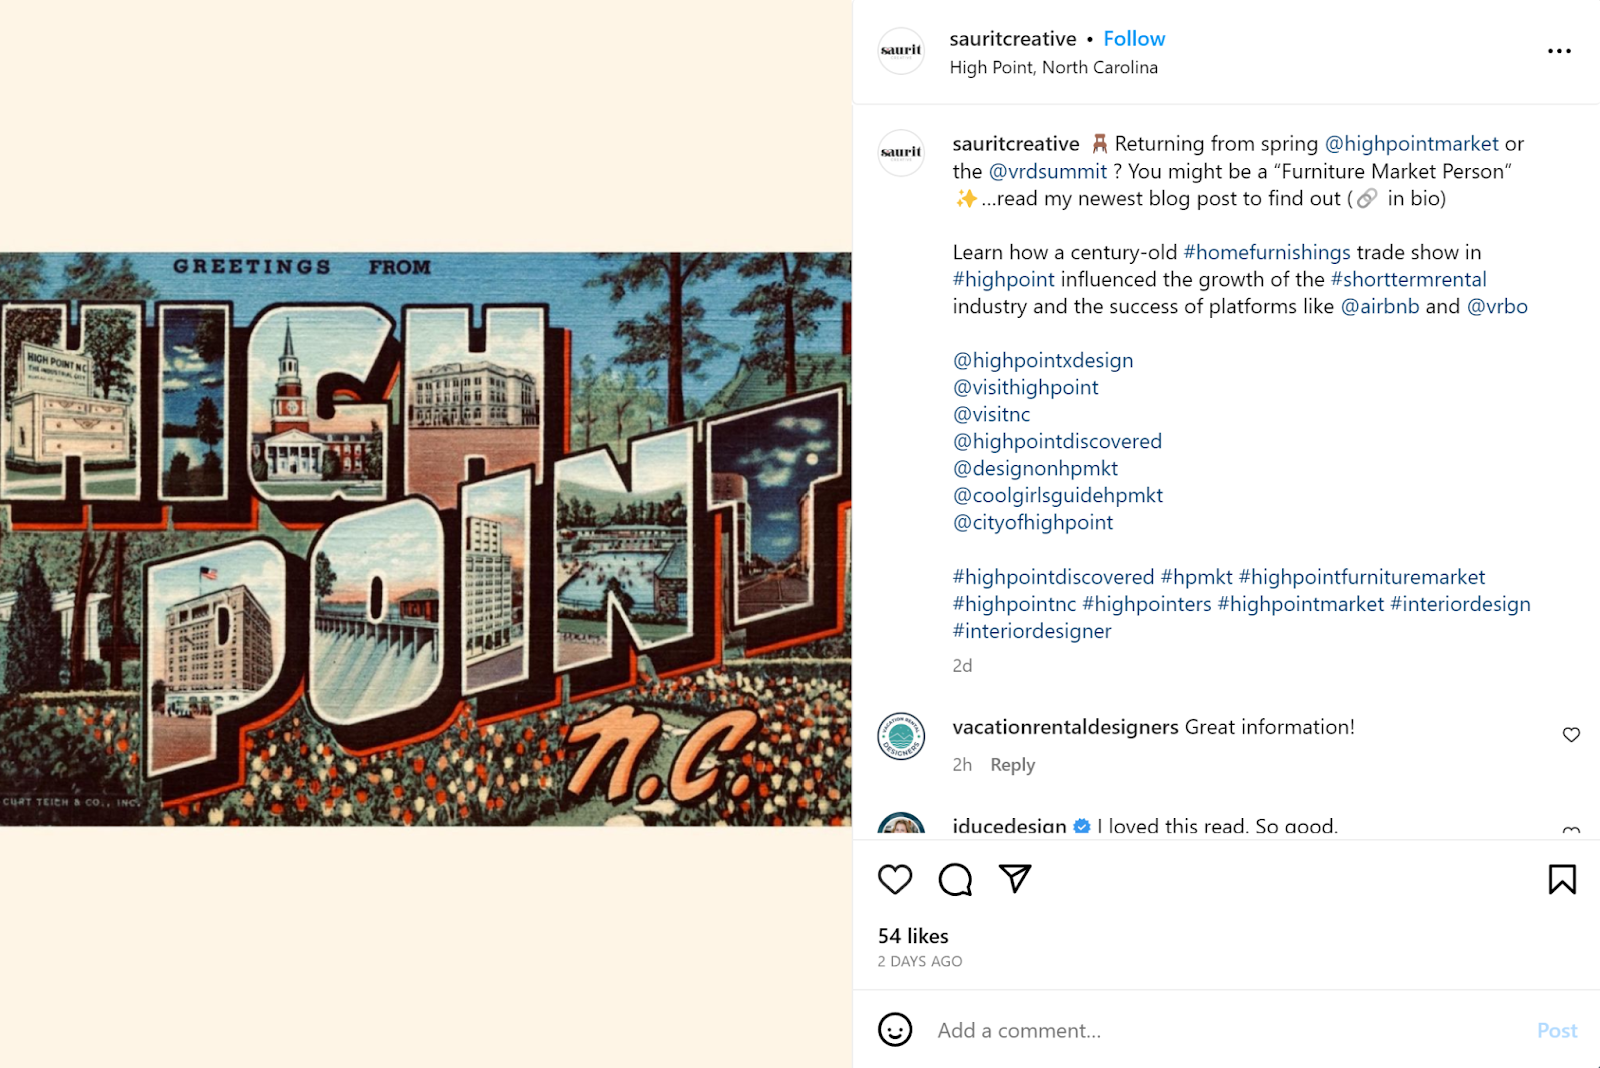Screen dimensions: 1600x1068
Task: Open the @highpointmarket mention
Action: point(1411,144)
